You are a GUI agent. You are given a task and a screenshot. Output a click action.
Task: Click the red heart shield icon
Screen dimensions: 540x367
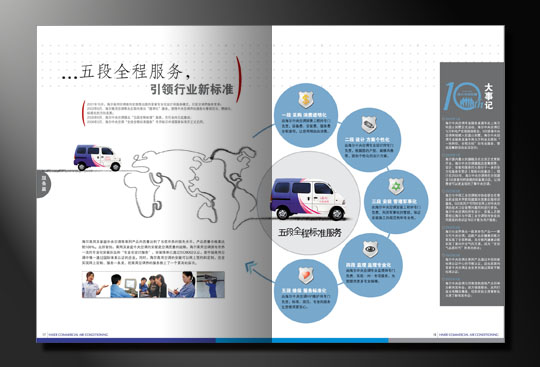tap(305, 276)
